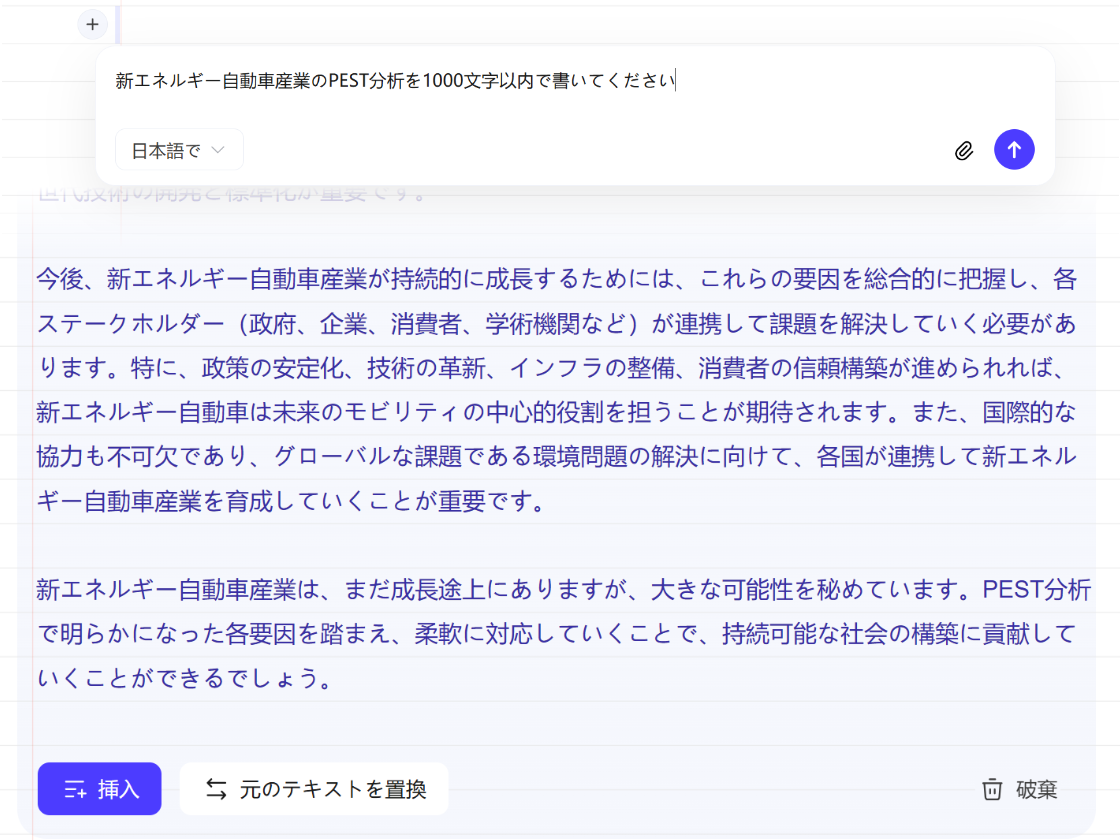1120x840 pixels.
Task: Click 元のテキストを置換 to replace original text
Action: pos(314,788)
